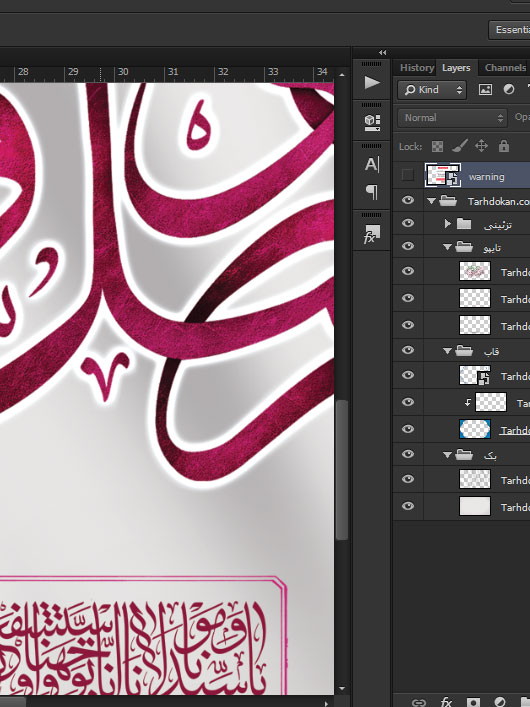Hide the بک group
Image resolution: width=530 pixels, height=707 pixels.
408,454
